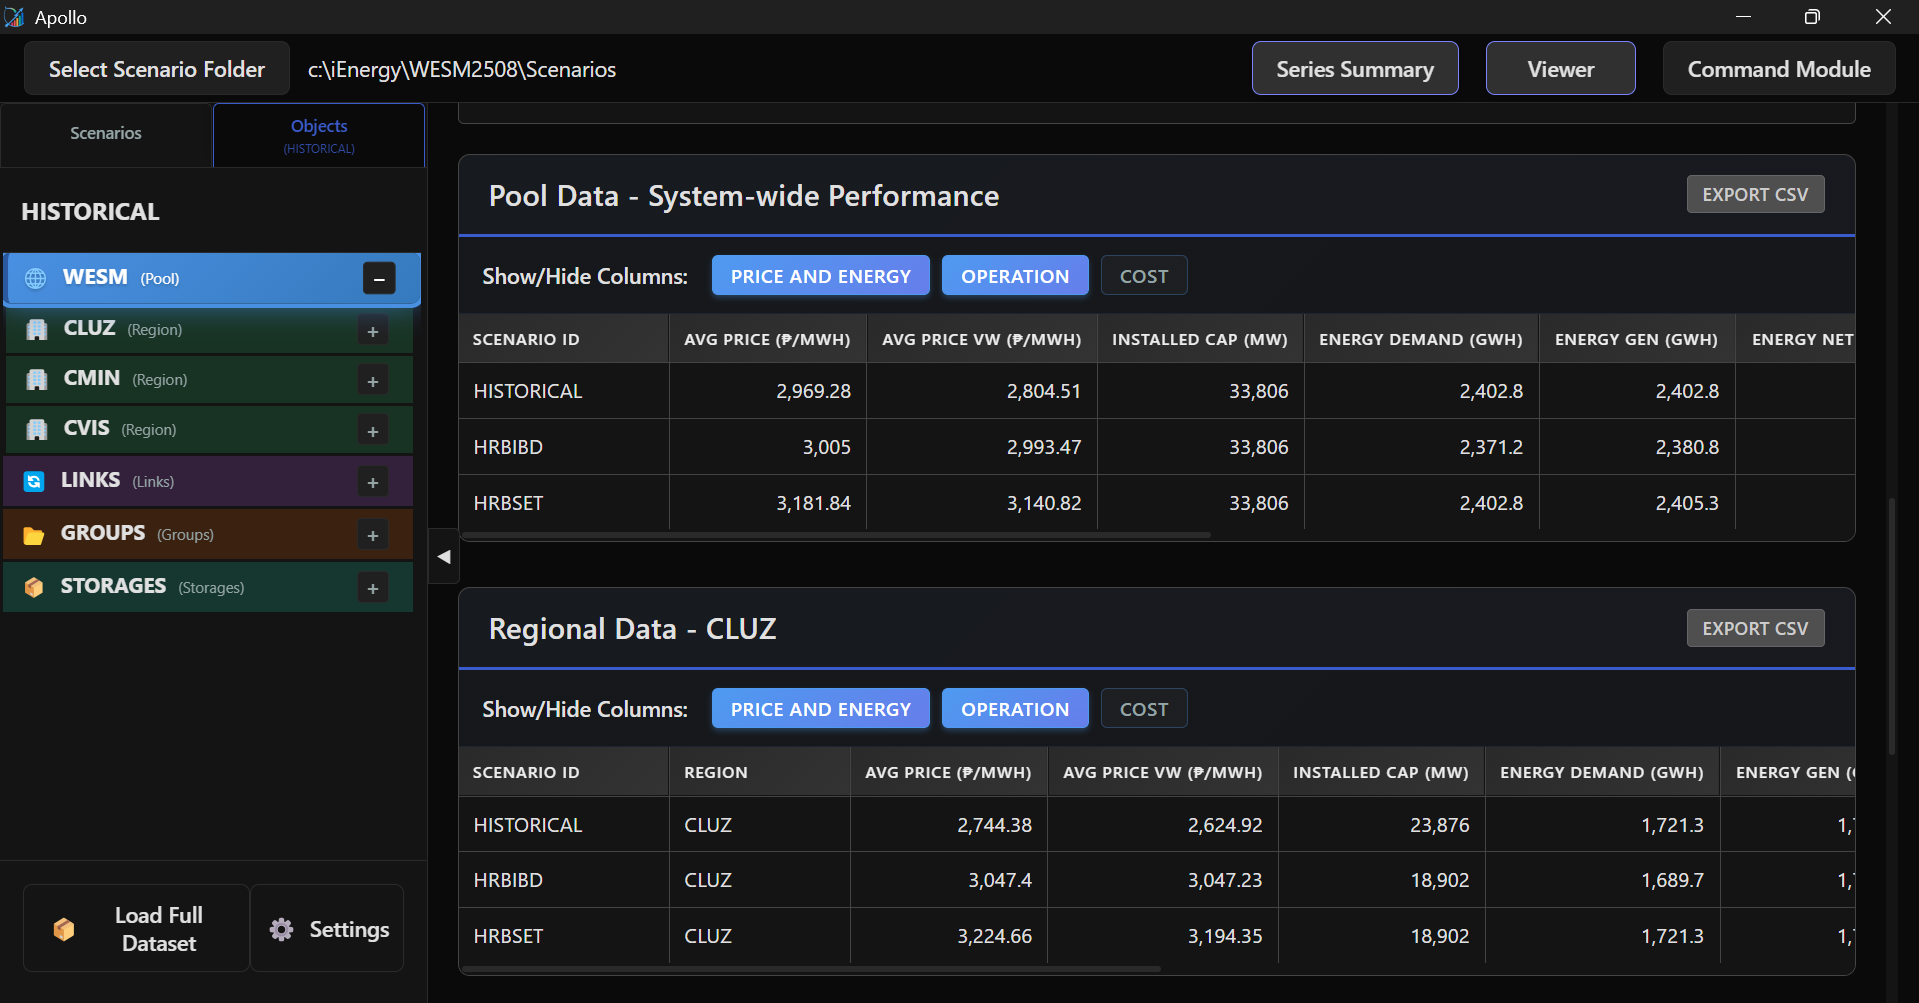Click the GROUPS folder icon
Screen dimensions: 1919x1003
tap(34, 535)
